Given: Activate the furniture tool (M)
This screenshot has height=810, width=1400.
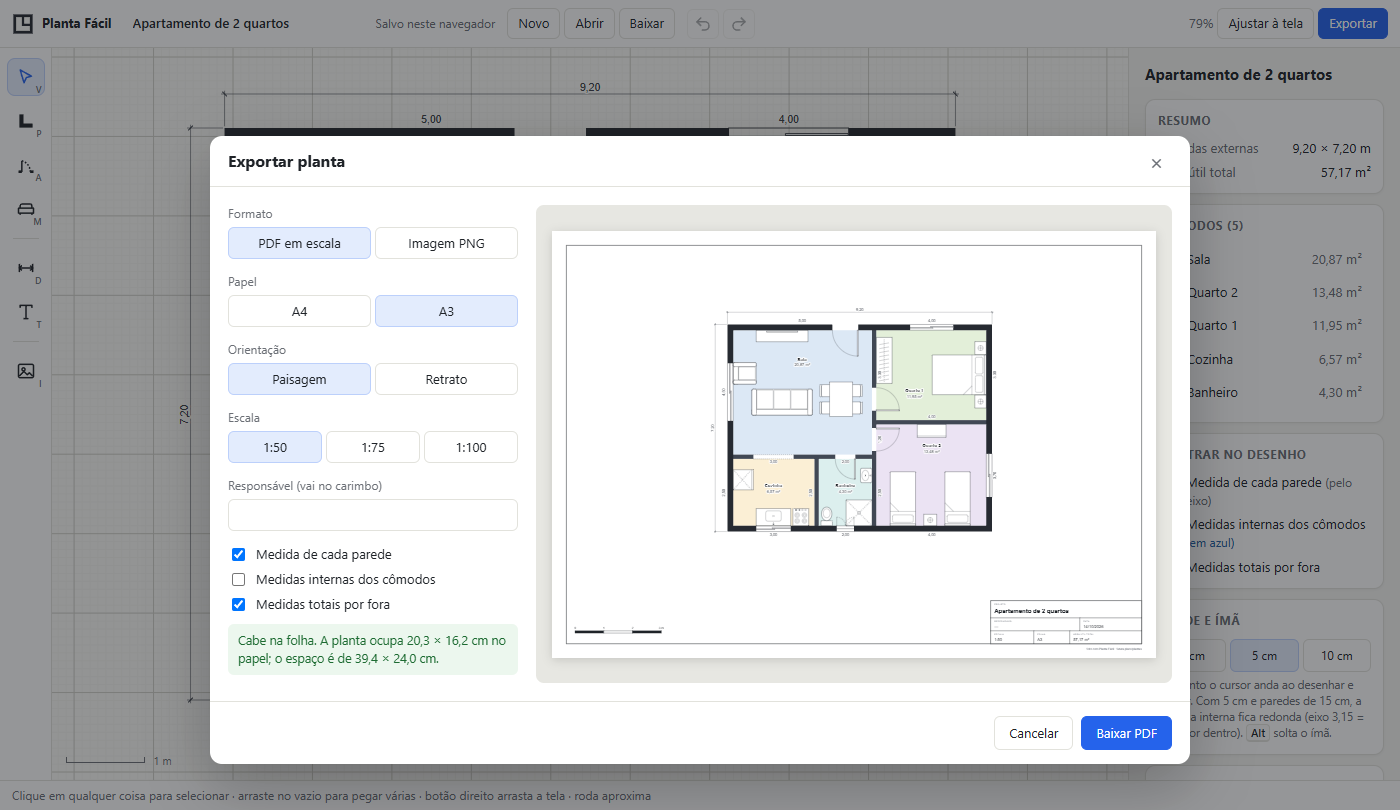Looking at the screenshot, I should (x=26, y=209).
